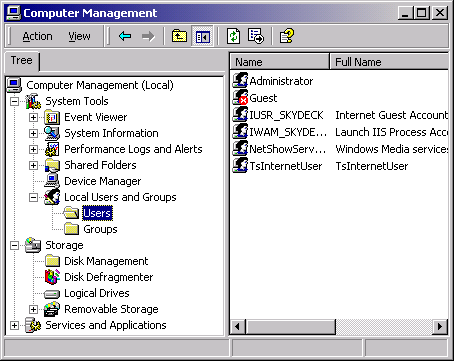Click horizontal scrollbar right arrow
Screen dimensions: 454x361
(440, 326)
